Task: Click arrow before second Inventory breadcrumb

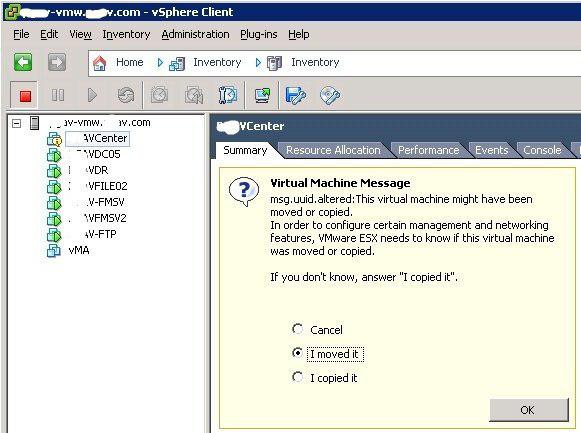Action: pyautogui.click(x=258, y=63)
